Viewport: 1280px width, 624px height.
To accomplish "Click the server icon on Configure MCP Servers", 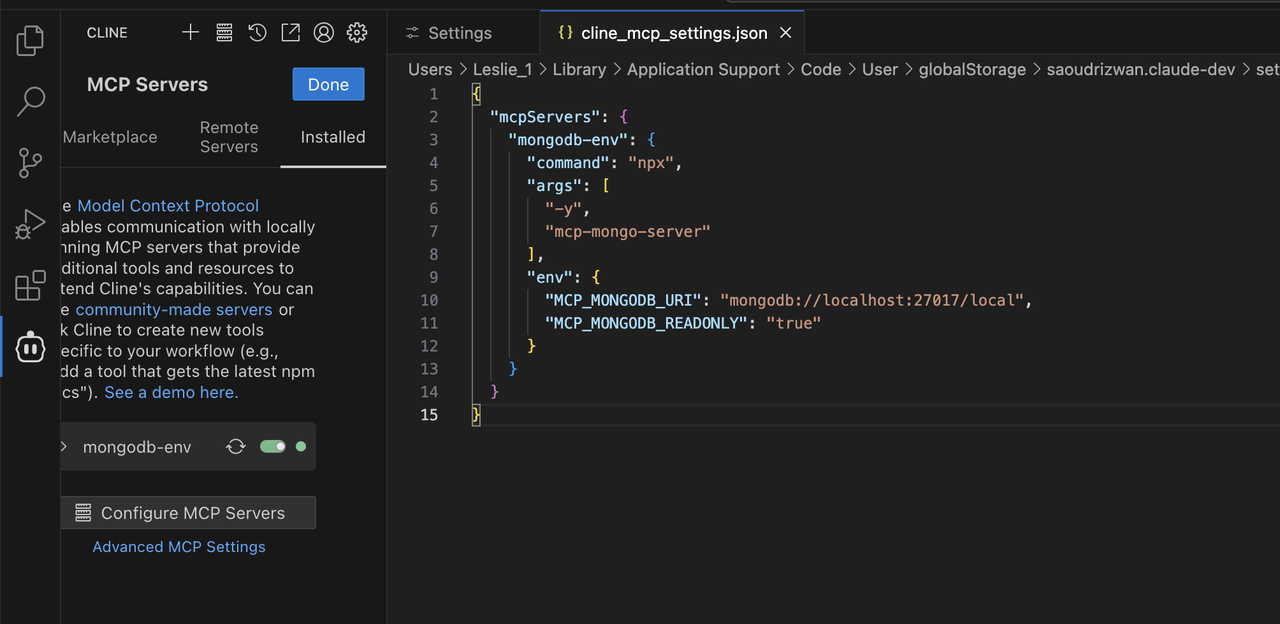I will point(83,513).
